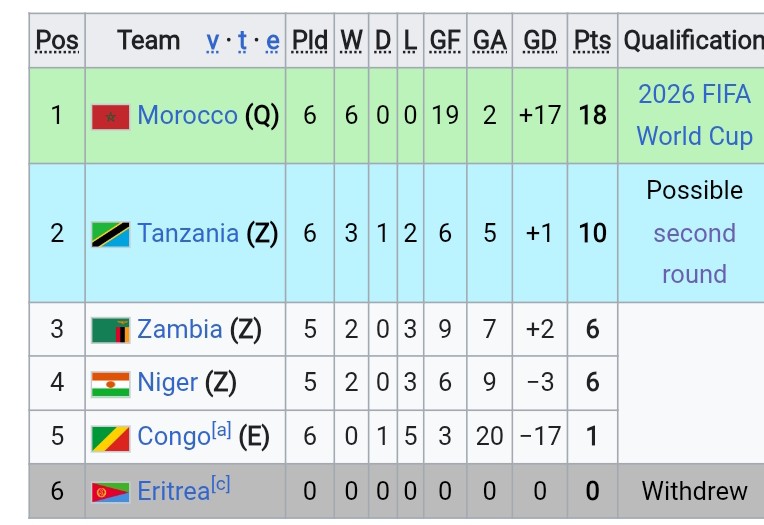The width and height of the screenshot is (764, 525).
Task: Open the Eritrea team link
Action: pos(173,491)
